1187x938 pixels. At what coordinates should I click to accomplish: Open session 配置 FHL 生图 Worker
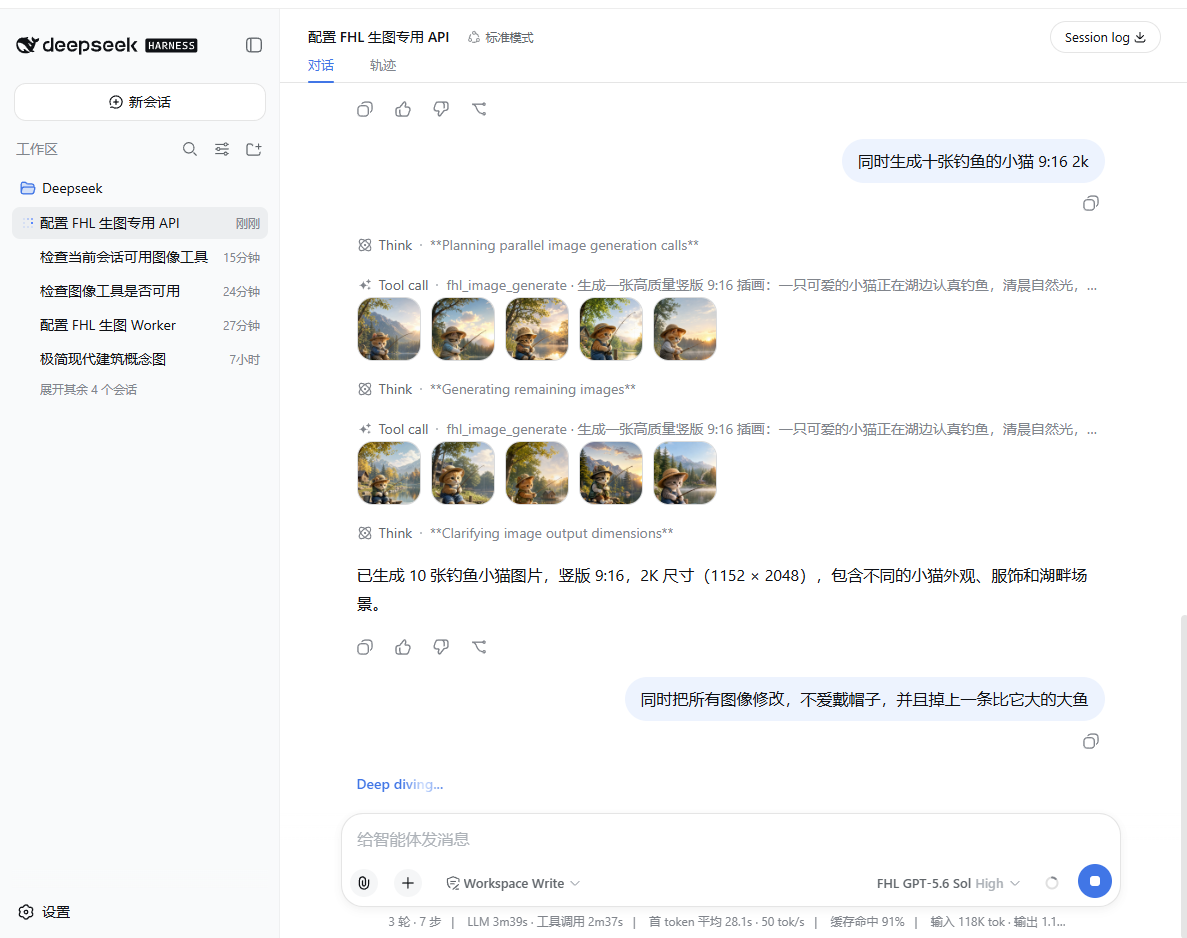coord(140,326)
